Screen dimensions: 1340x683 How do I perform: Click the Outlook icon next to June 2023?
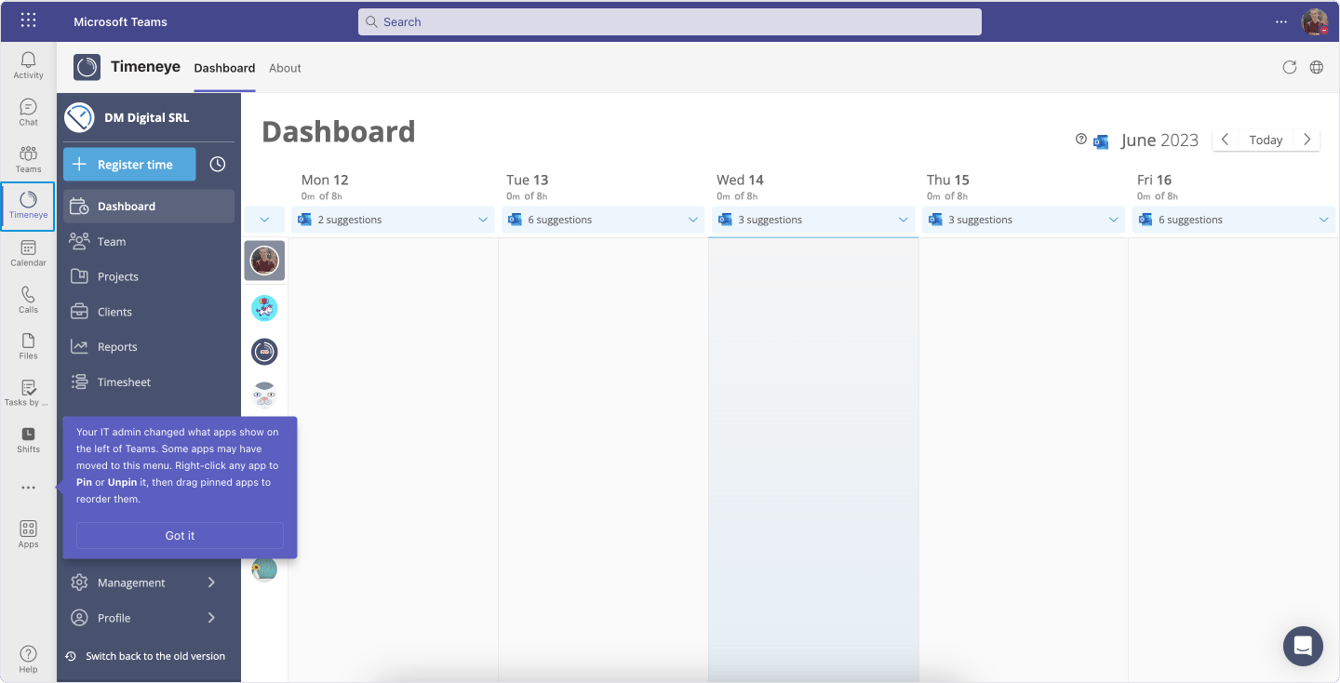tap(1101, 141)
